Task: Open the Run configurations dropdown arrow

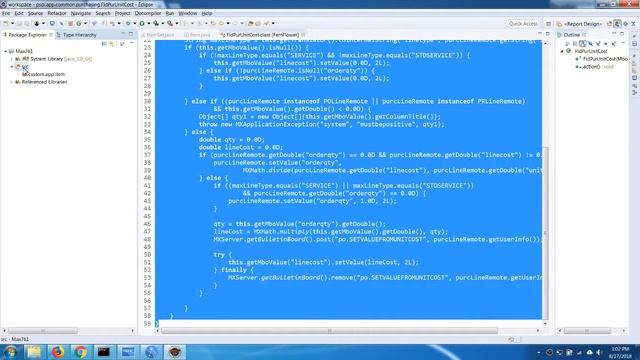Action: pyautogui.click(x=149, y=24)
